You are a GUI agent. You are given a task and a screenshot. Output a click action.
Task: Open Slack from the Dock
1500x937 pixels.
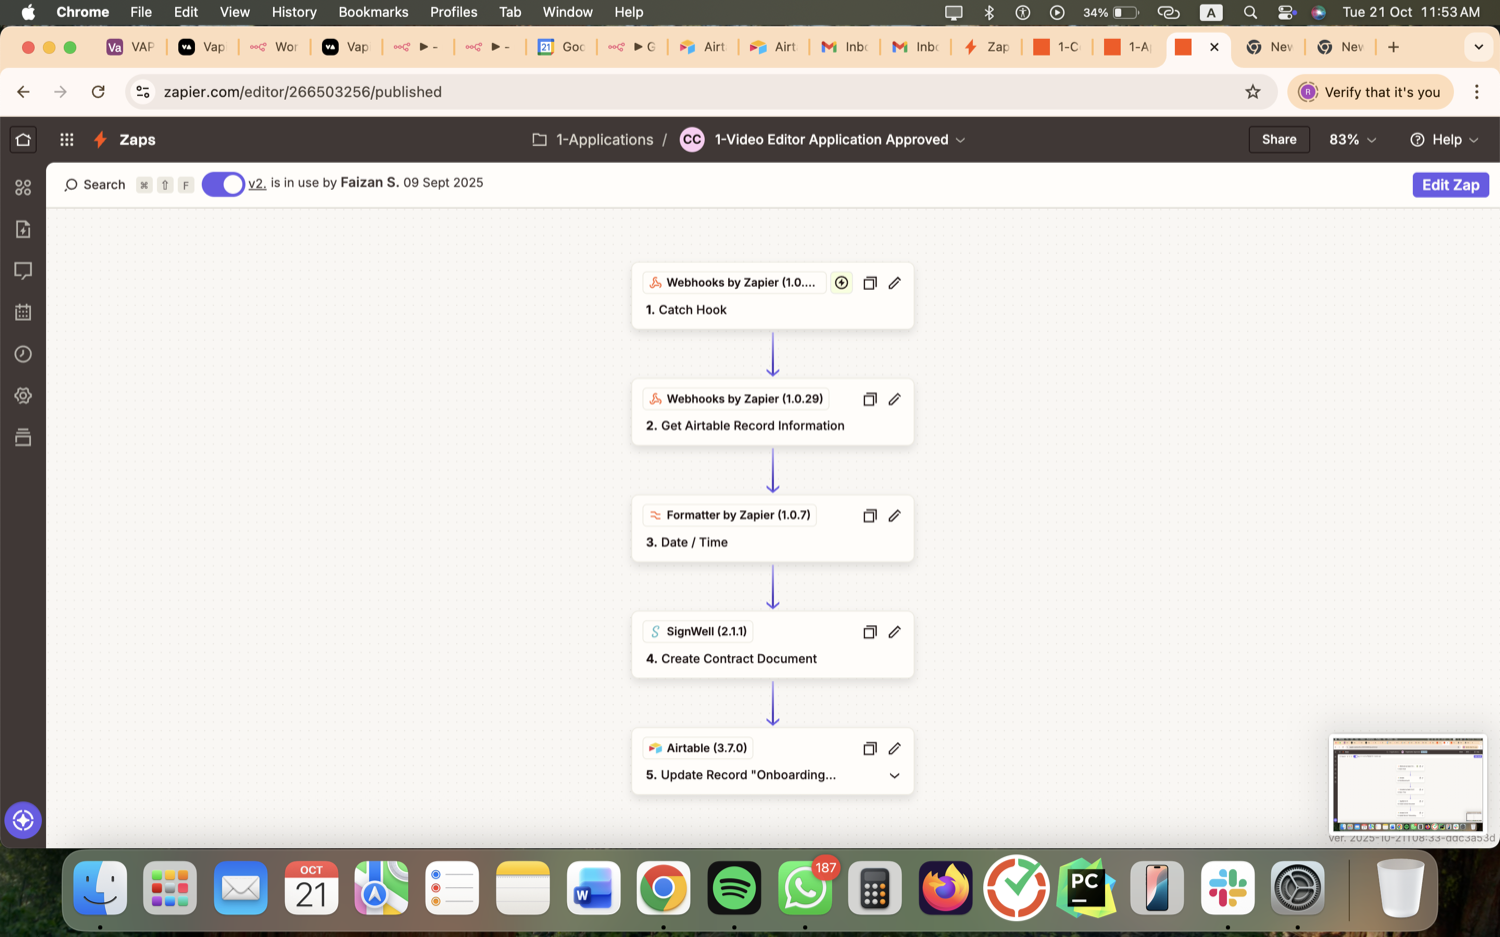(x=1228, y=888)
